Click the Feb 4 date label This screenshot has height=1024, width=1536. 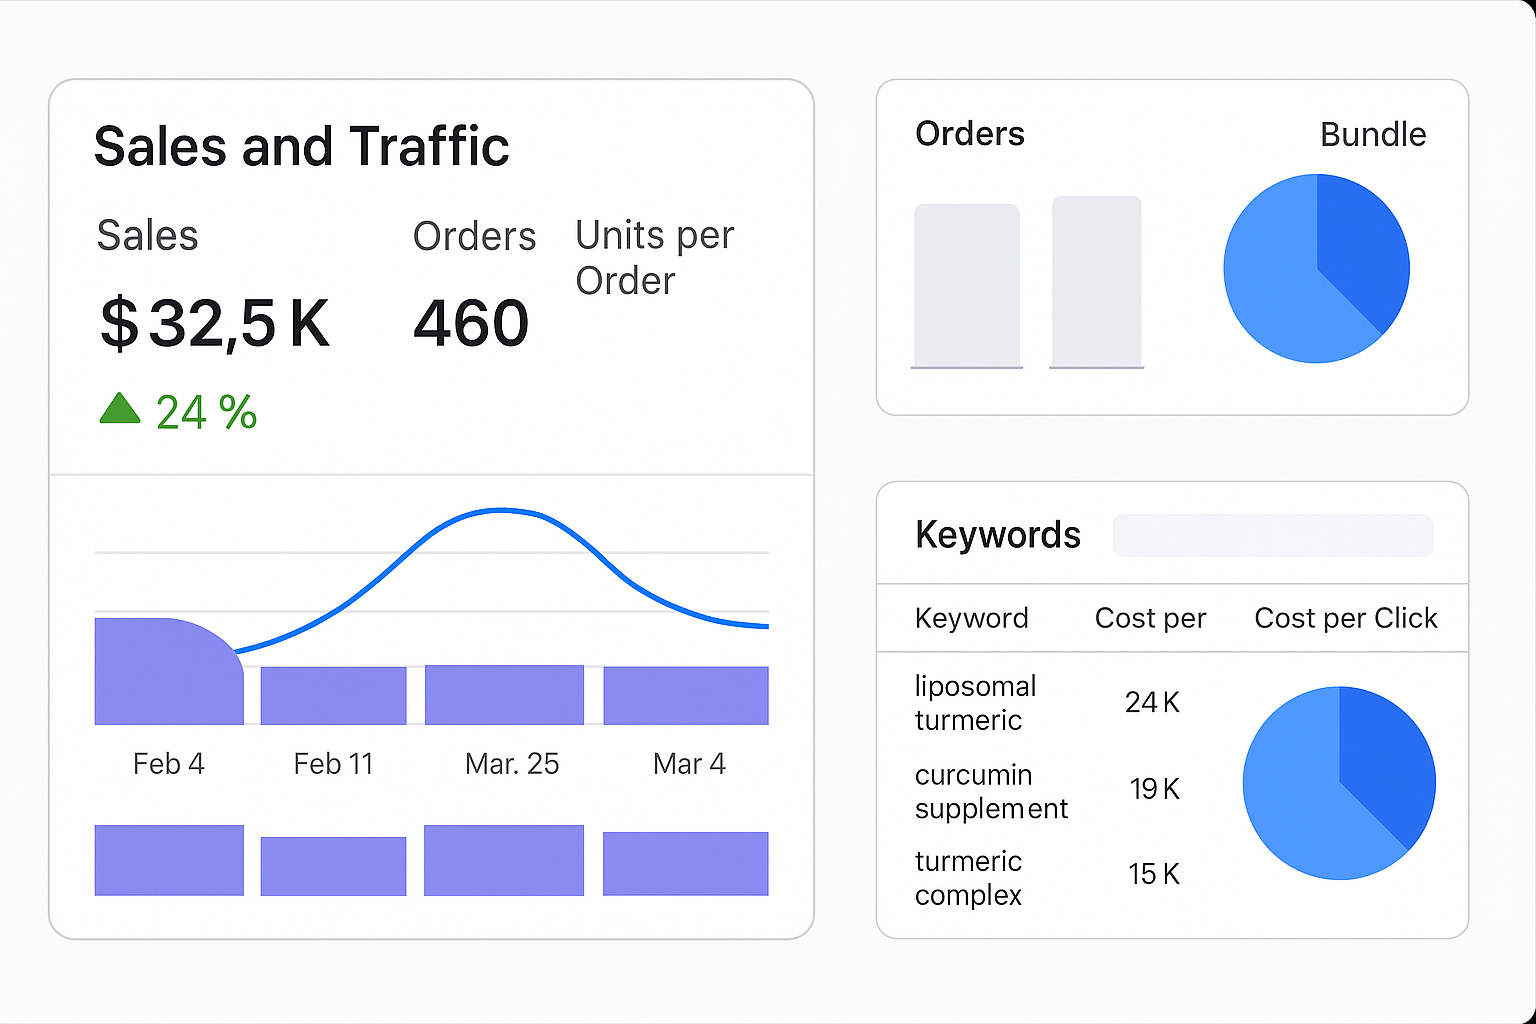(168, 764)
